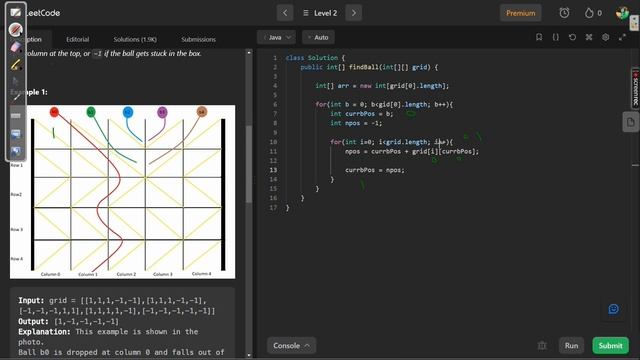
Task: Click the Example 1 ball diagram image
Action: click(x=122, y=192)
